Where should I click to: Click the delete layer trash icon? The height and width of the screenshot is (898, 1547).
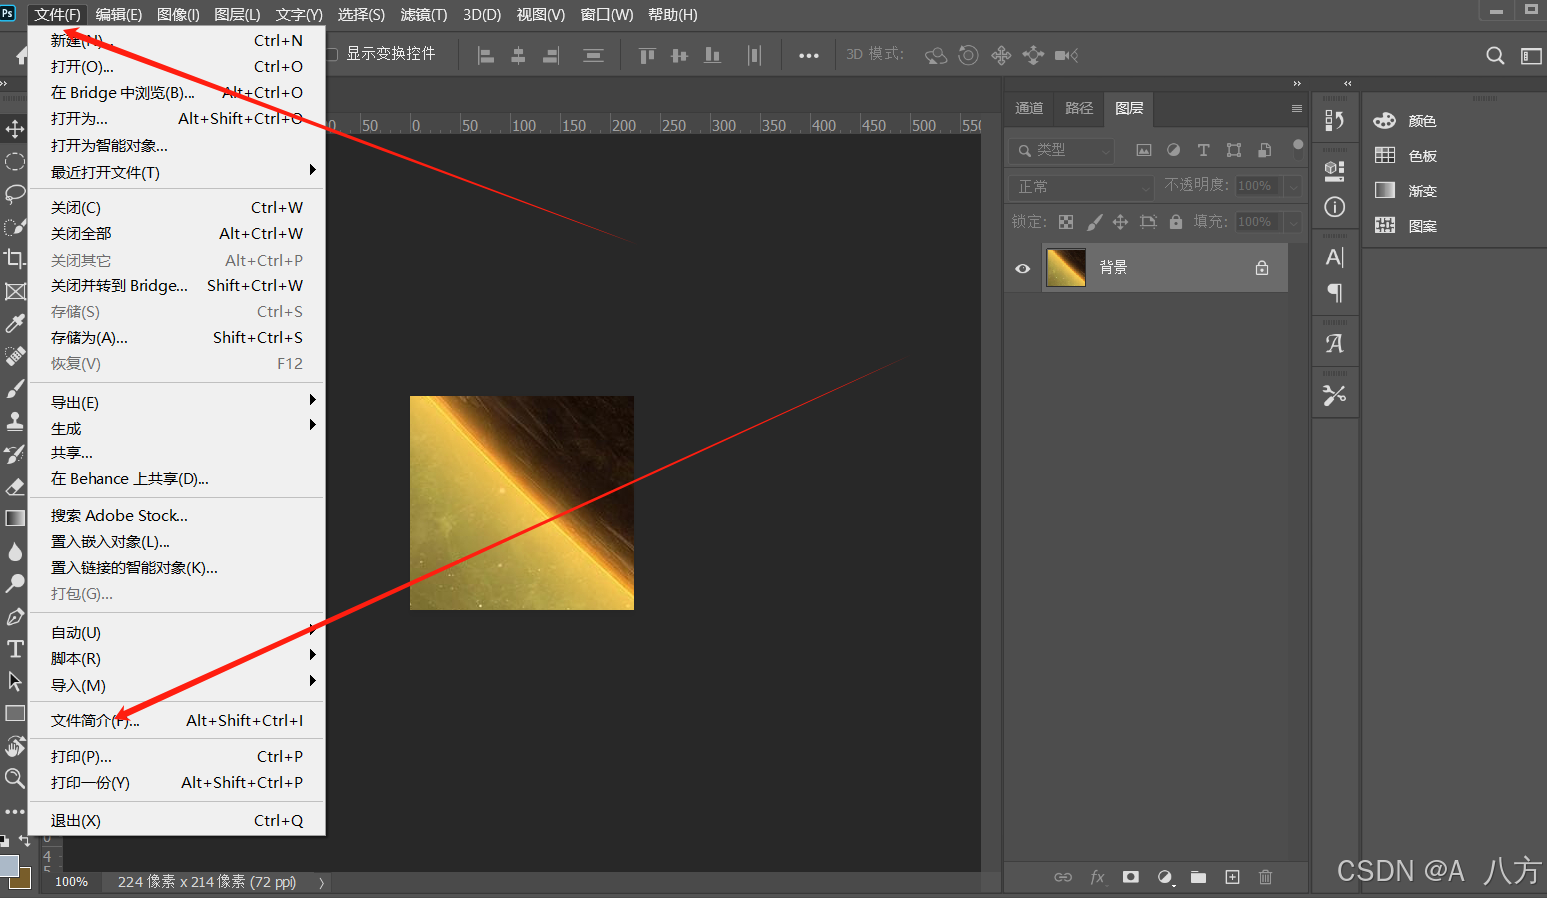1265,877
